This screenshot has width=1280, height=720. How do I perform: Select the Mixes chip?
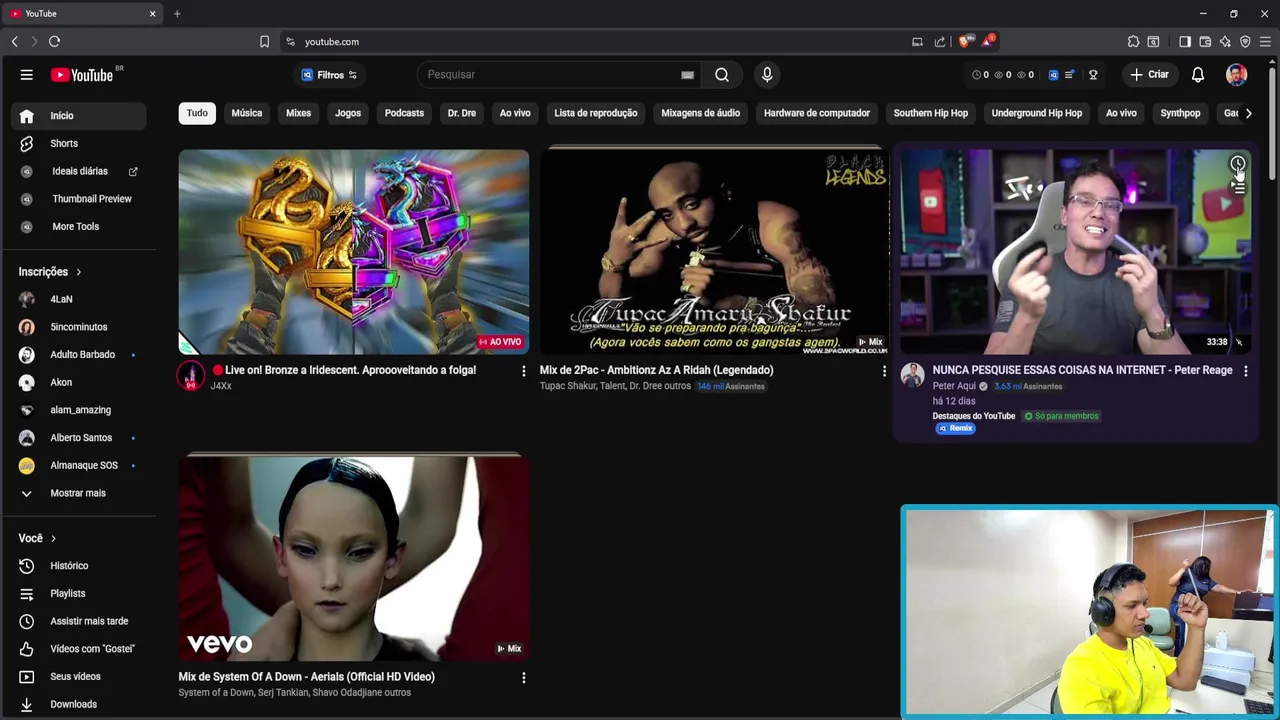pos(298,113)
